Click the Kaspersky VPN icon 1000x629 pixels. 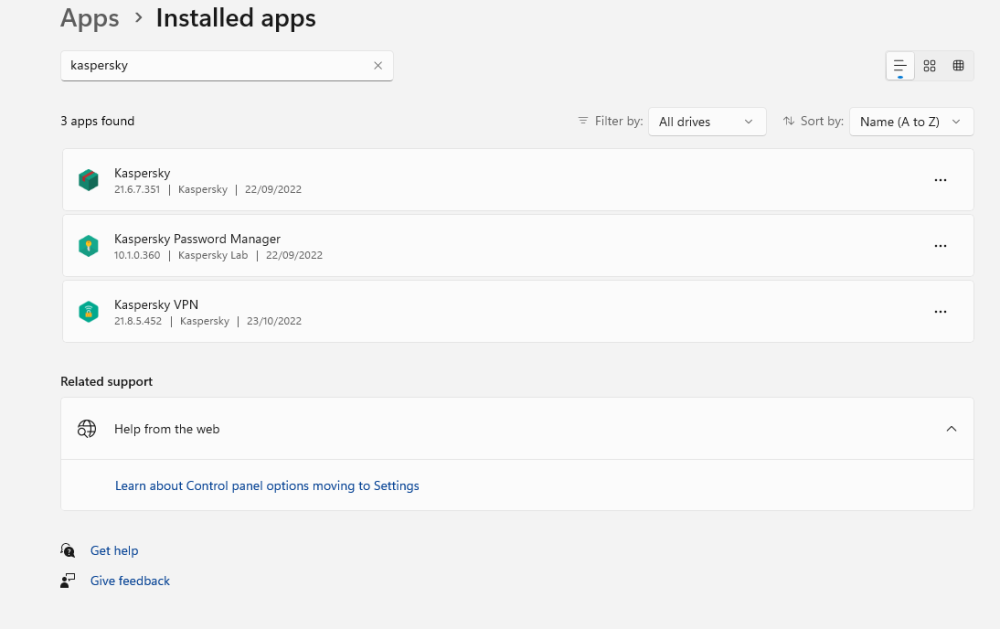88,311
